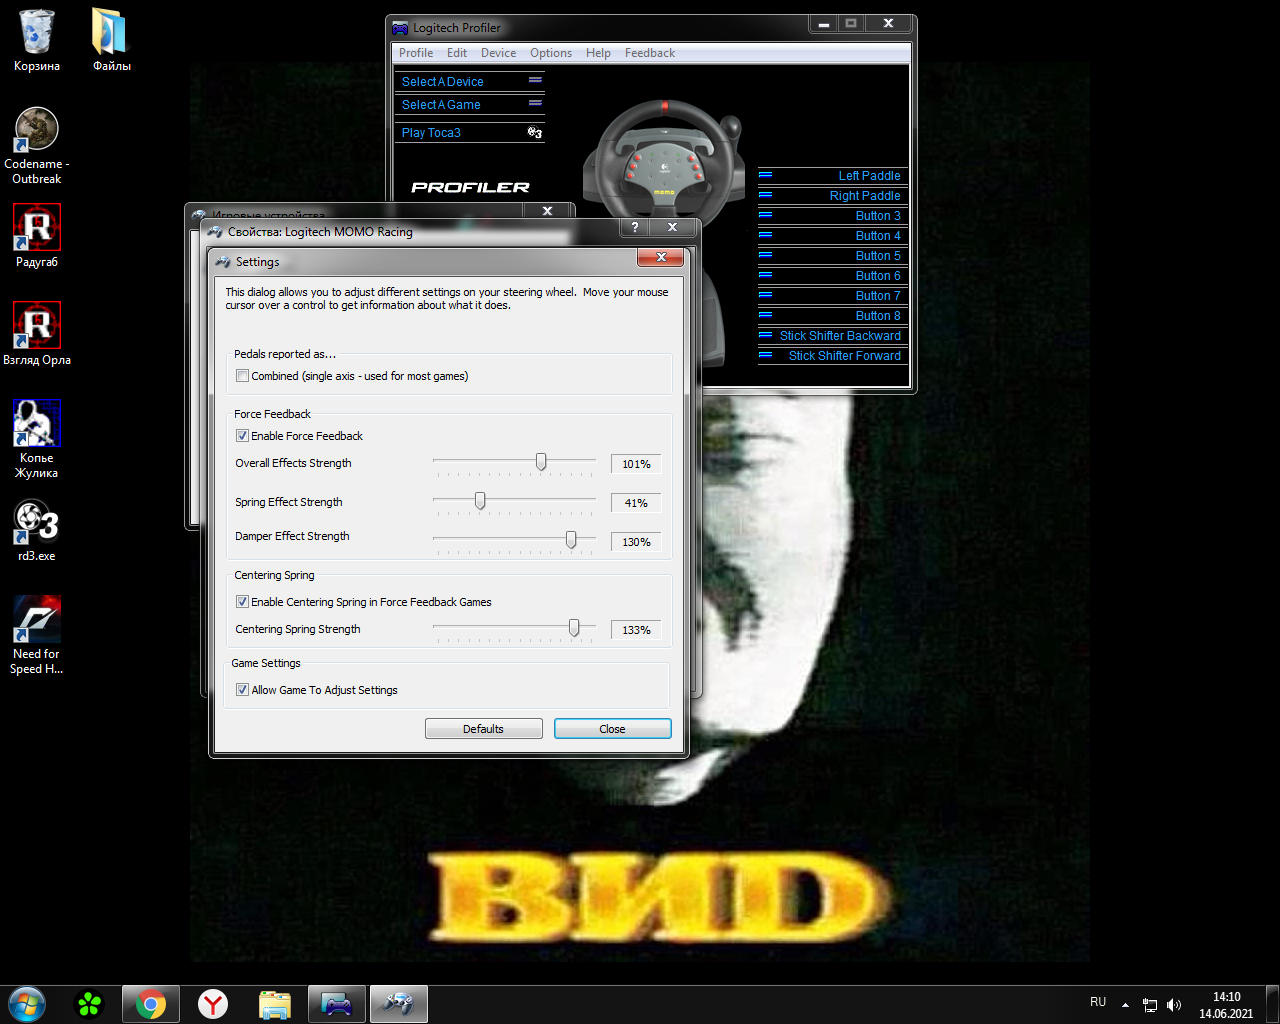Click the Defaults button
The width and height of the screenshot is (1280, 1024).
point(483,729)
